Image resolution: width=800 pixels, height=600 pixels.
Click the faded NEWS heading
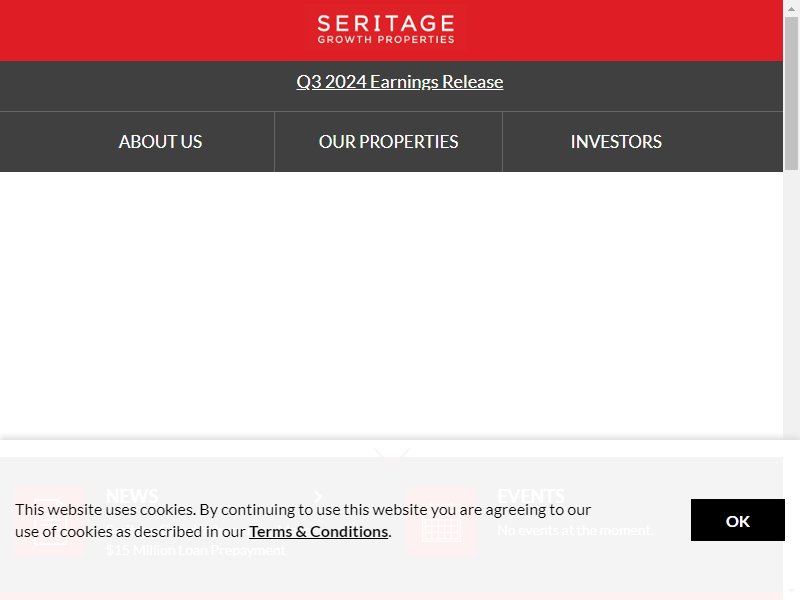132,495
